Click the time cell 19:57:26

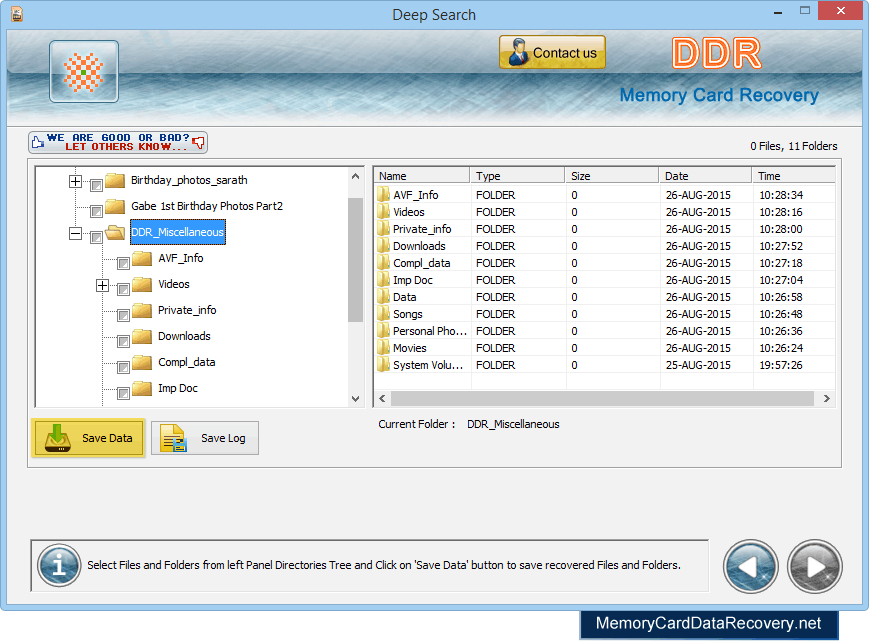click(780, 365)
